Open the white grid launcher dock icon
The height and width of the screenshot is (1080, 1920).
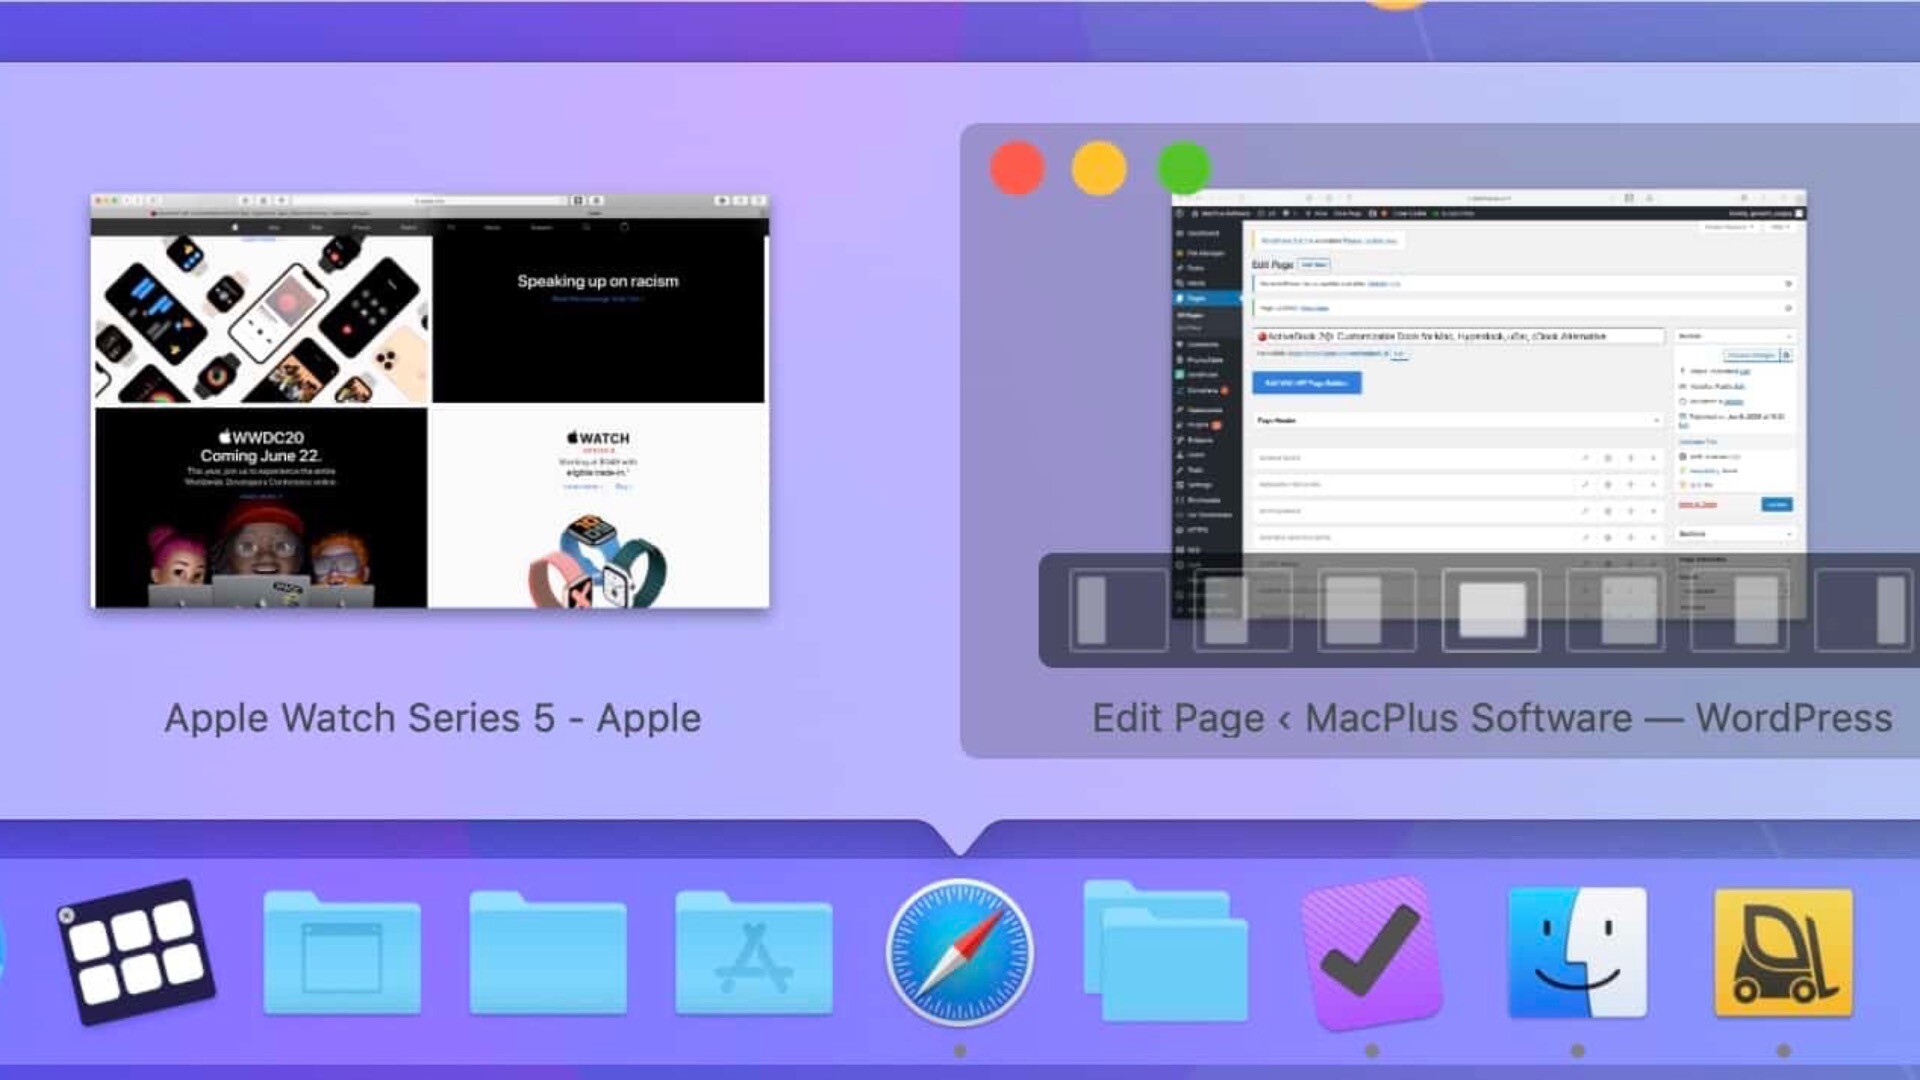click(135, 951)
